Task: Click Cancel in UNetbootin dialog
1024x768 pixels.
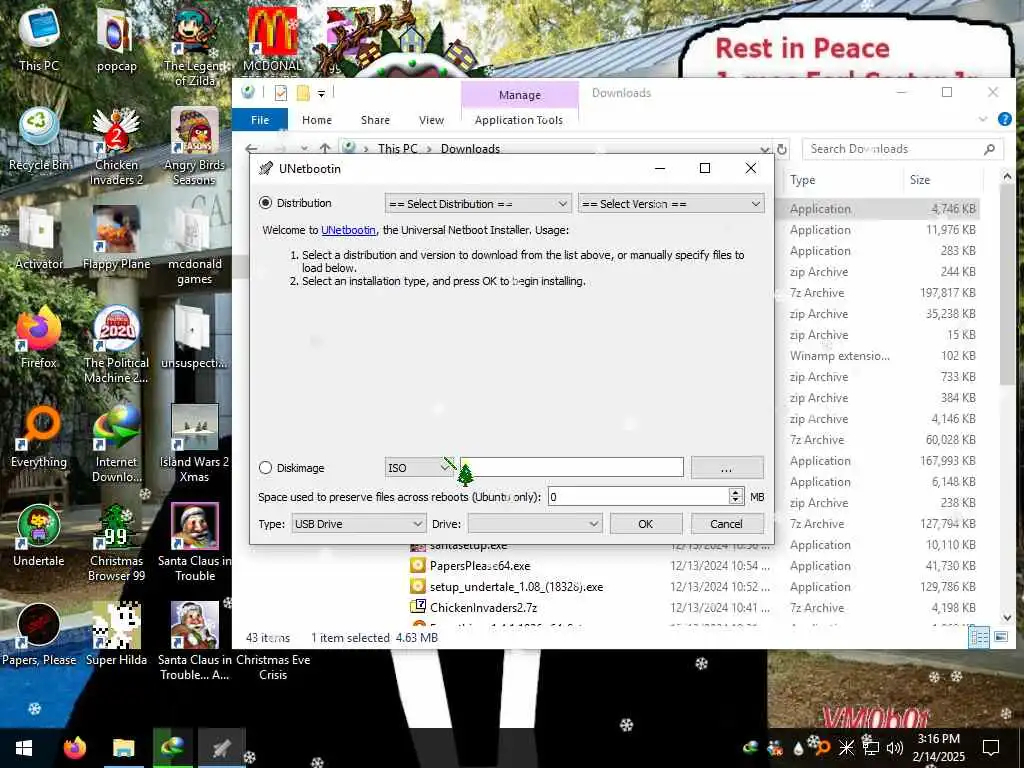Action: point(726,524)
